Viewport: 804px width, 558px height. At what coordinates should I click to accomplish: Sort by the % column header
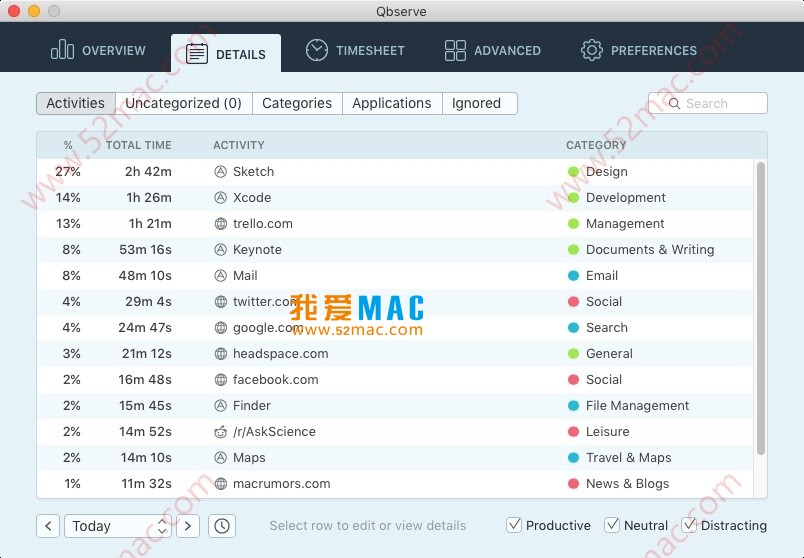(x=68, y=145)
